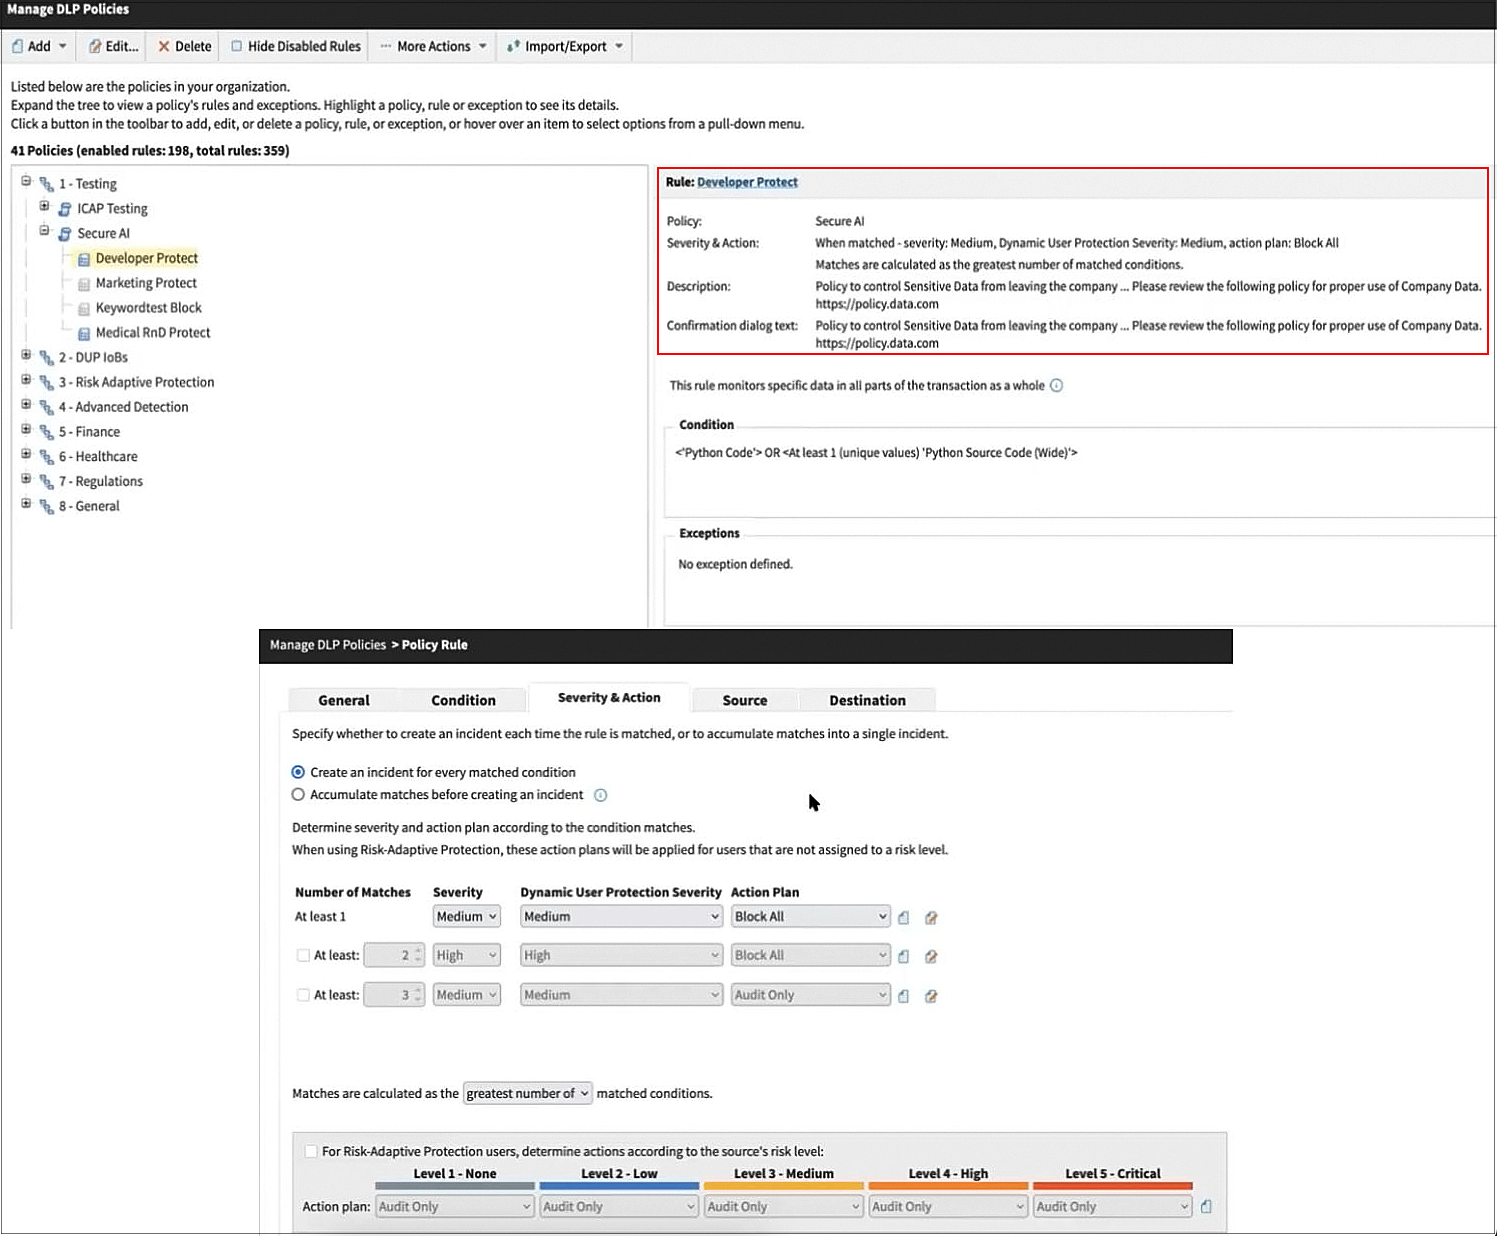
Task: Open the Edit pencil icon in toolbar
Action: 95,46
